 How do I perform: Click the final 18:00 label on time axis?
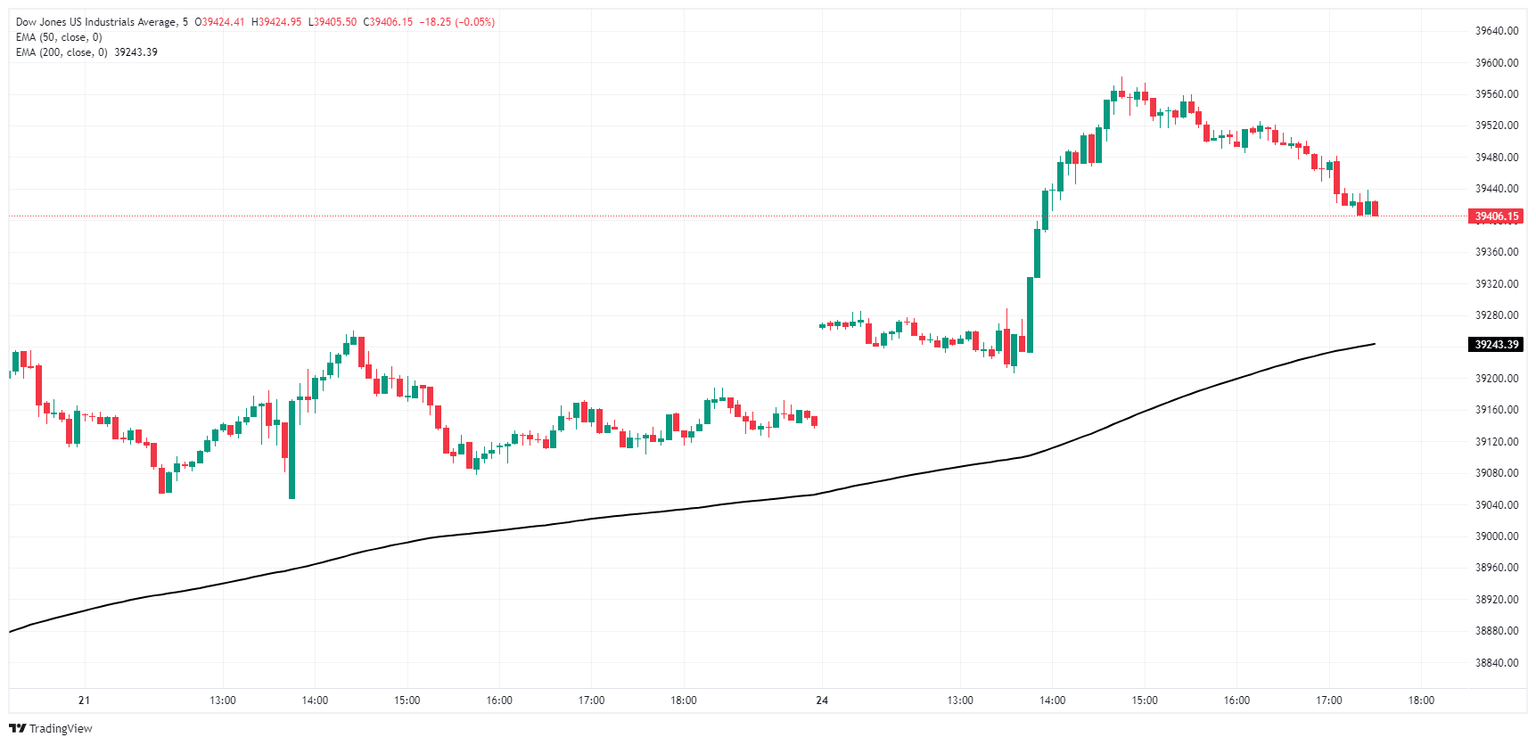tap(1421, 700)
